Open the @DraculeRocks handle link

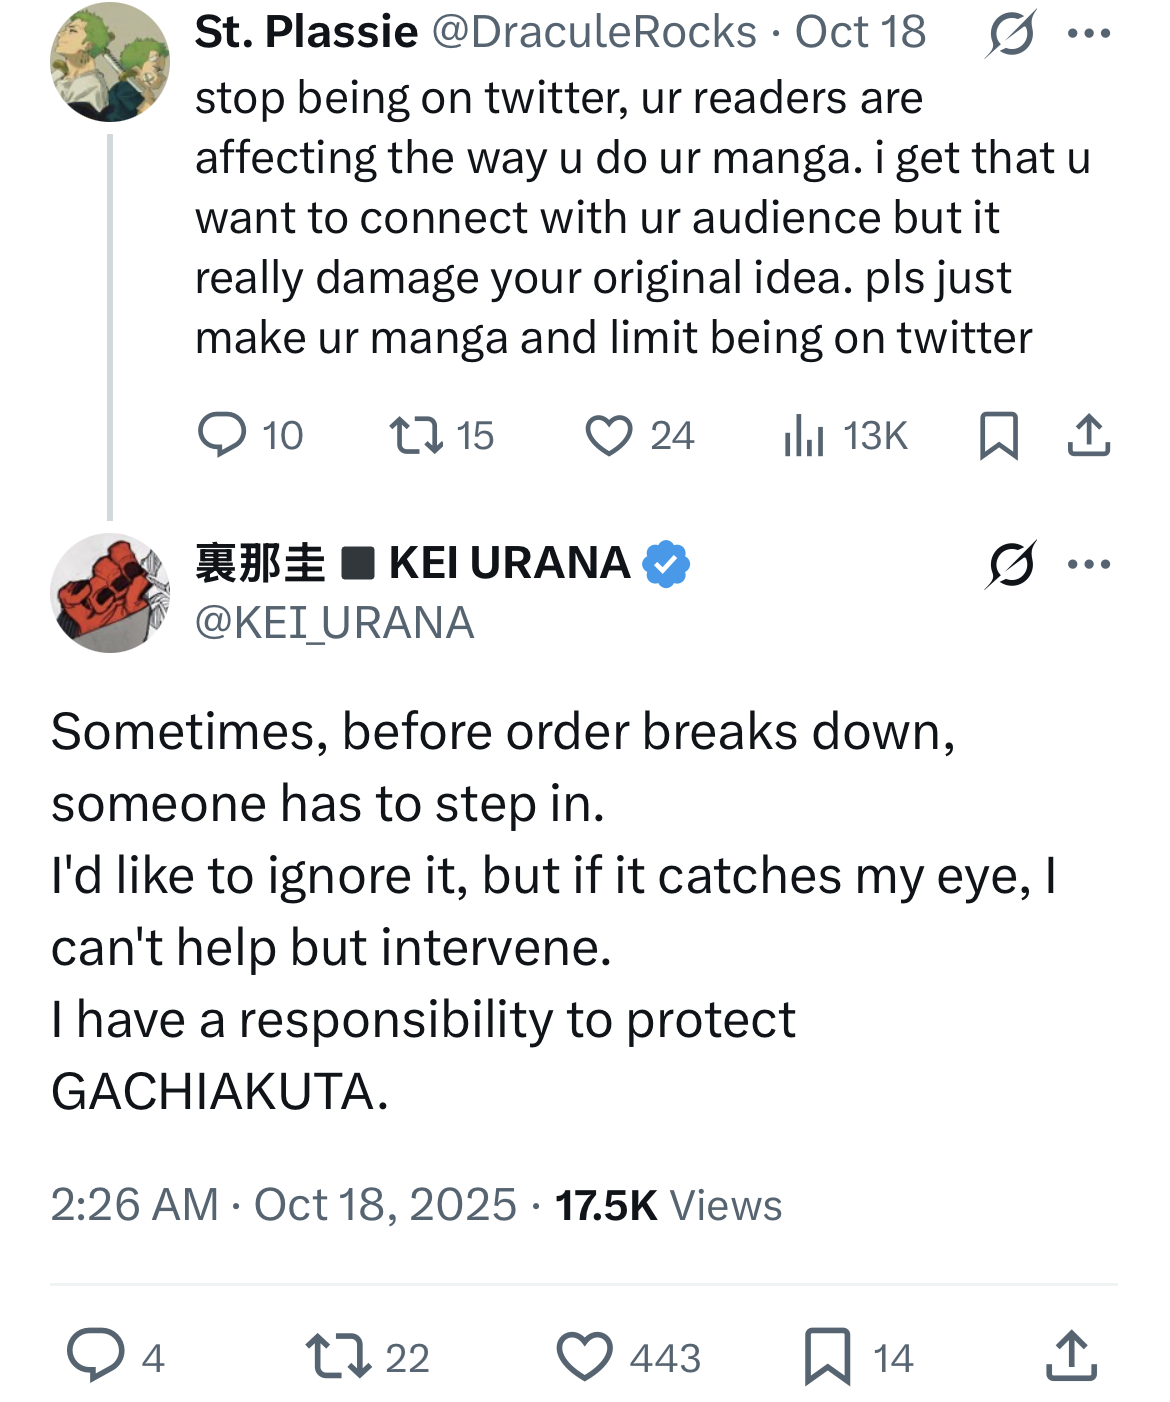(x=594, y=33)
